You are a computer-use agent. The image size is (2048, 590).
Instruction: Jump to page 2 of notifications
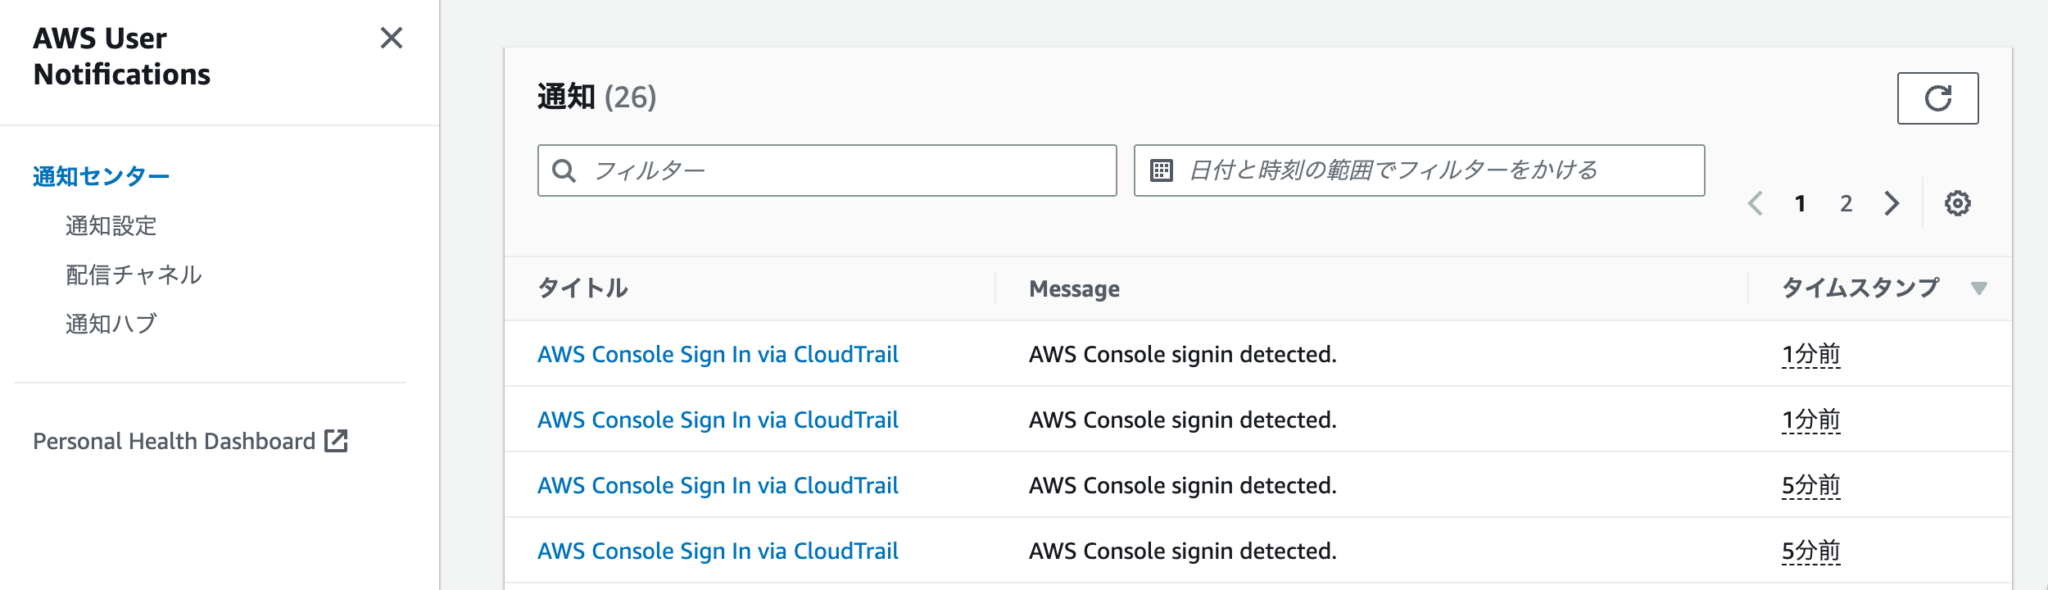point(1845,203)
